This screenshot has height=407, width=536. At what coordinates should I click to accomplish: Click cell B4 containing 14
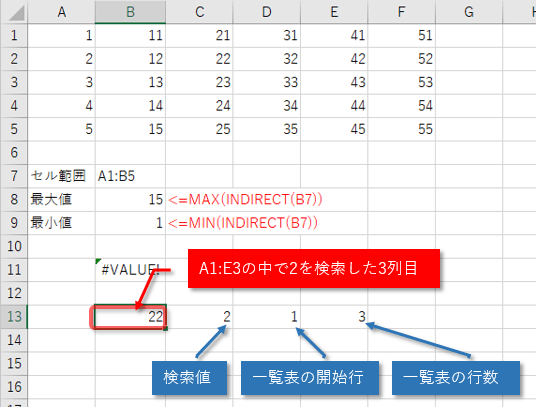coord(130,106)
